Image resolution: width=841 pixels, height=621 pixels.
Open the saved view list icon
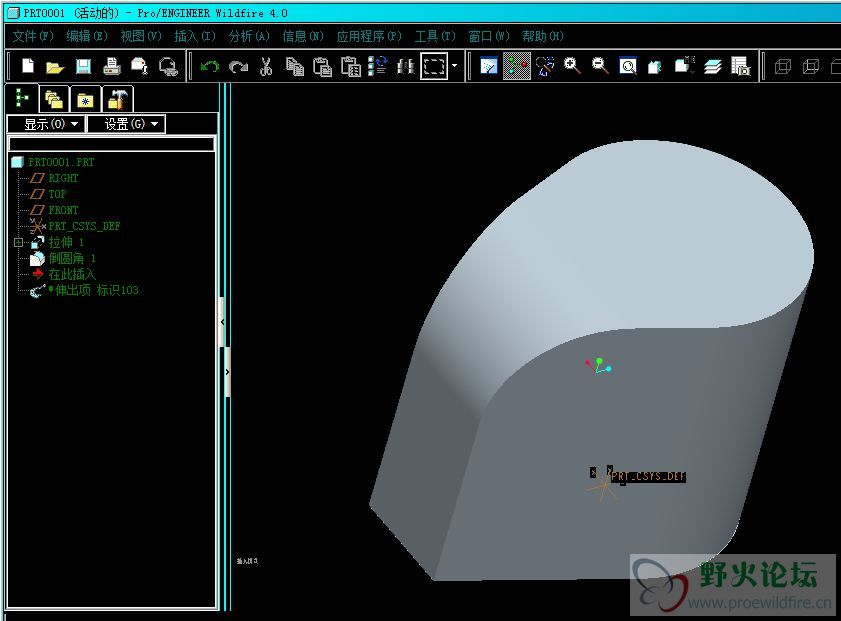point(685,66)
